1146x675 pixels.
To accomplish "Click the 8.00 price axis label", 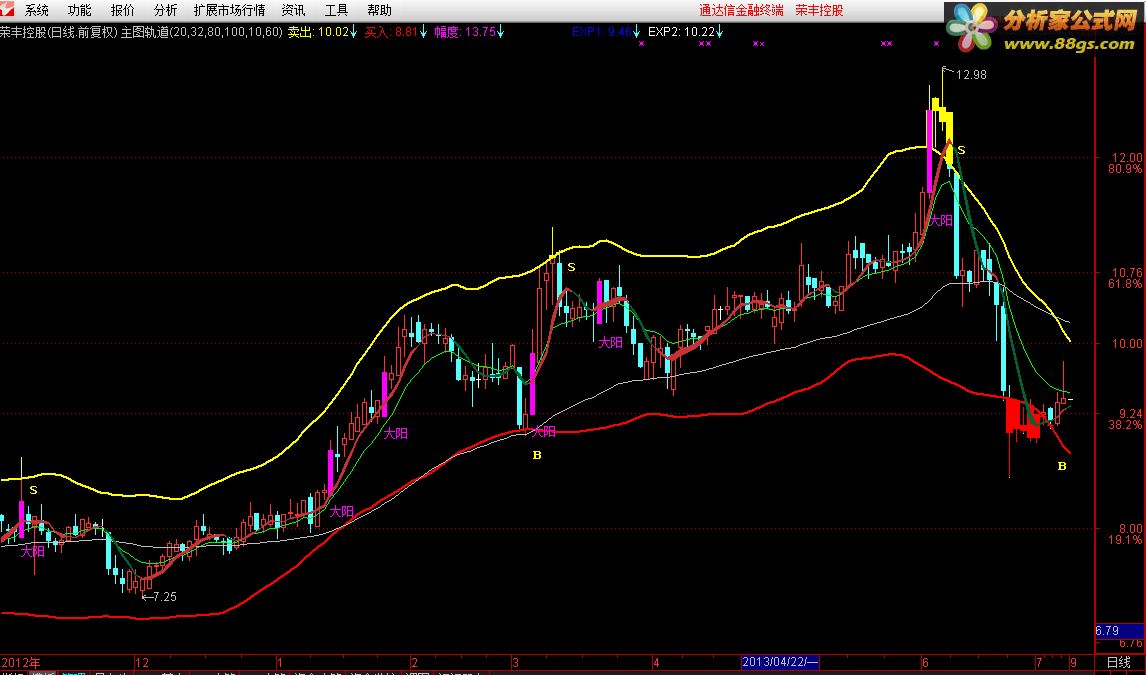I will point(1129,528).
